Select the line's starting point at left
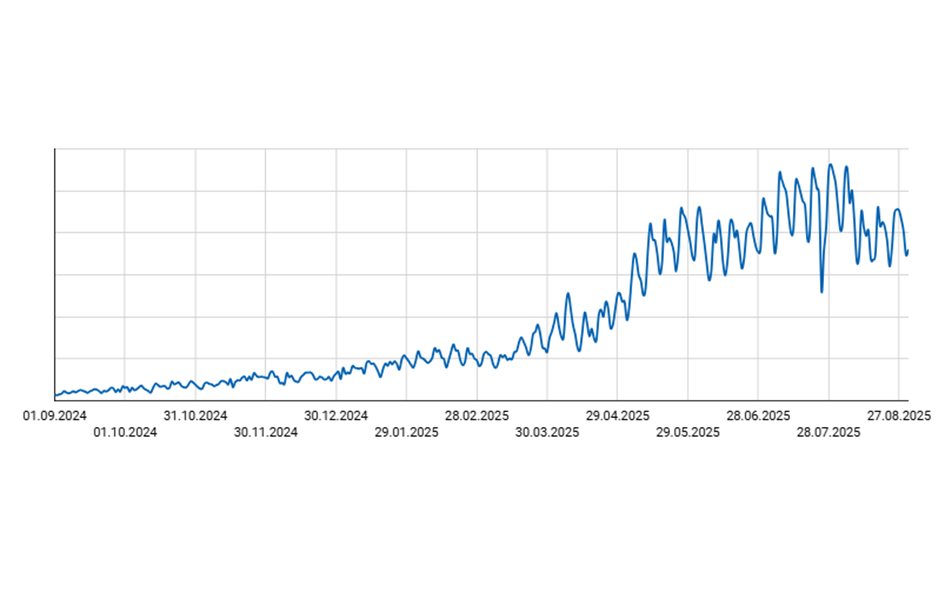Image resolution: width=945 pixels, height=600 pixels. click(x=56, y=395)
